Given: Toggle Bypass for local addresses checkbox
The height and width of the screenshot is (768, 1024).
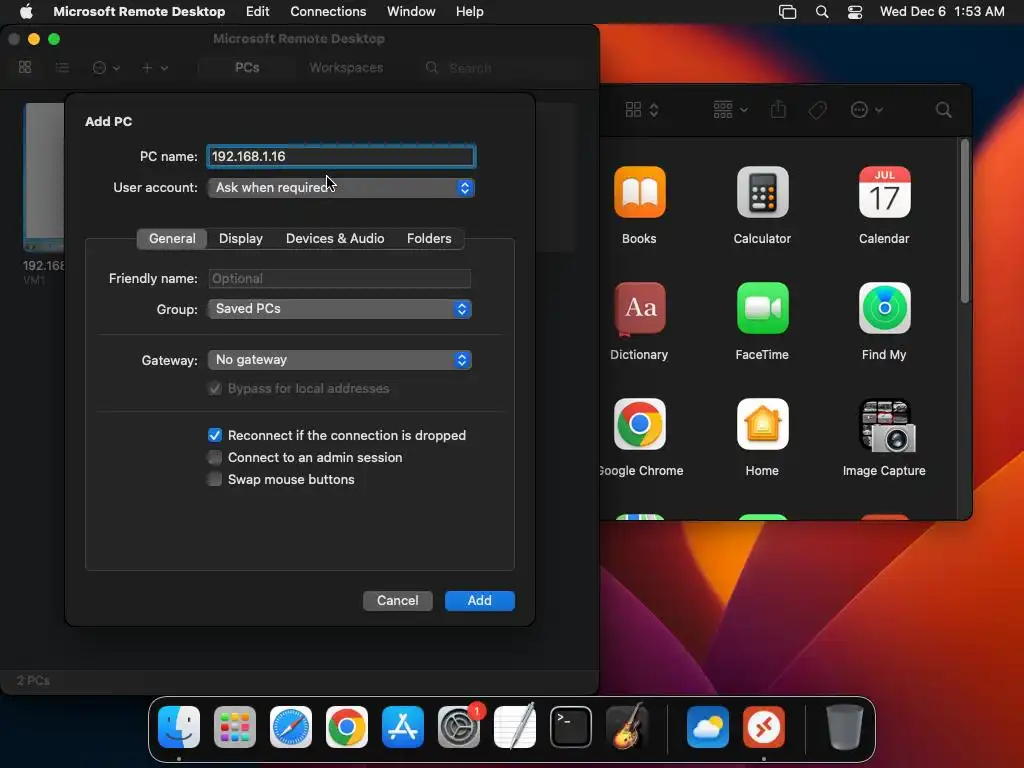Looking at the screenshot, I should tap(215, 389).
